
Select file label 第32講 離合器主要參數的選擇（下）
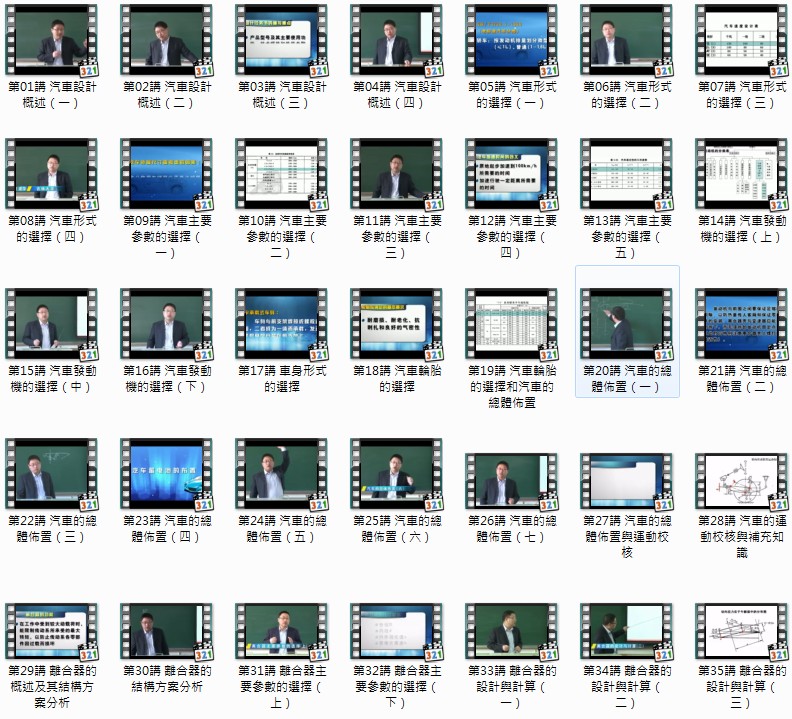[397, 687]
